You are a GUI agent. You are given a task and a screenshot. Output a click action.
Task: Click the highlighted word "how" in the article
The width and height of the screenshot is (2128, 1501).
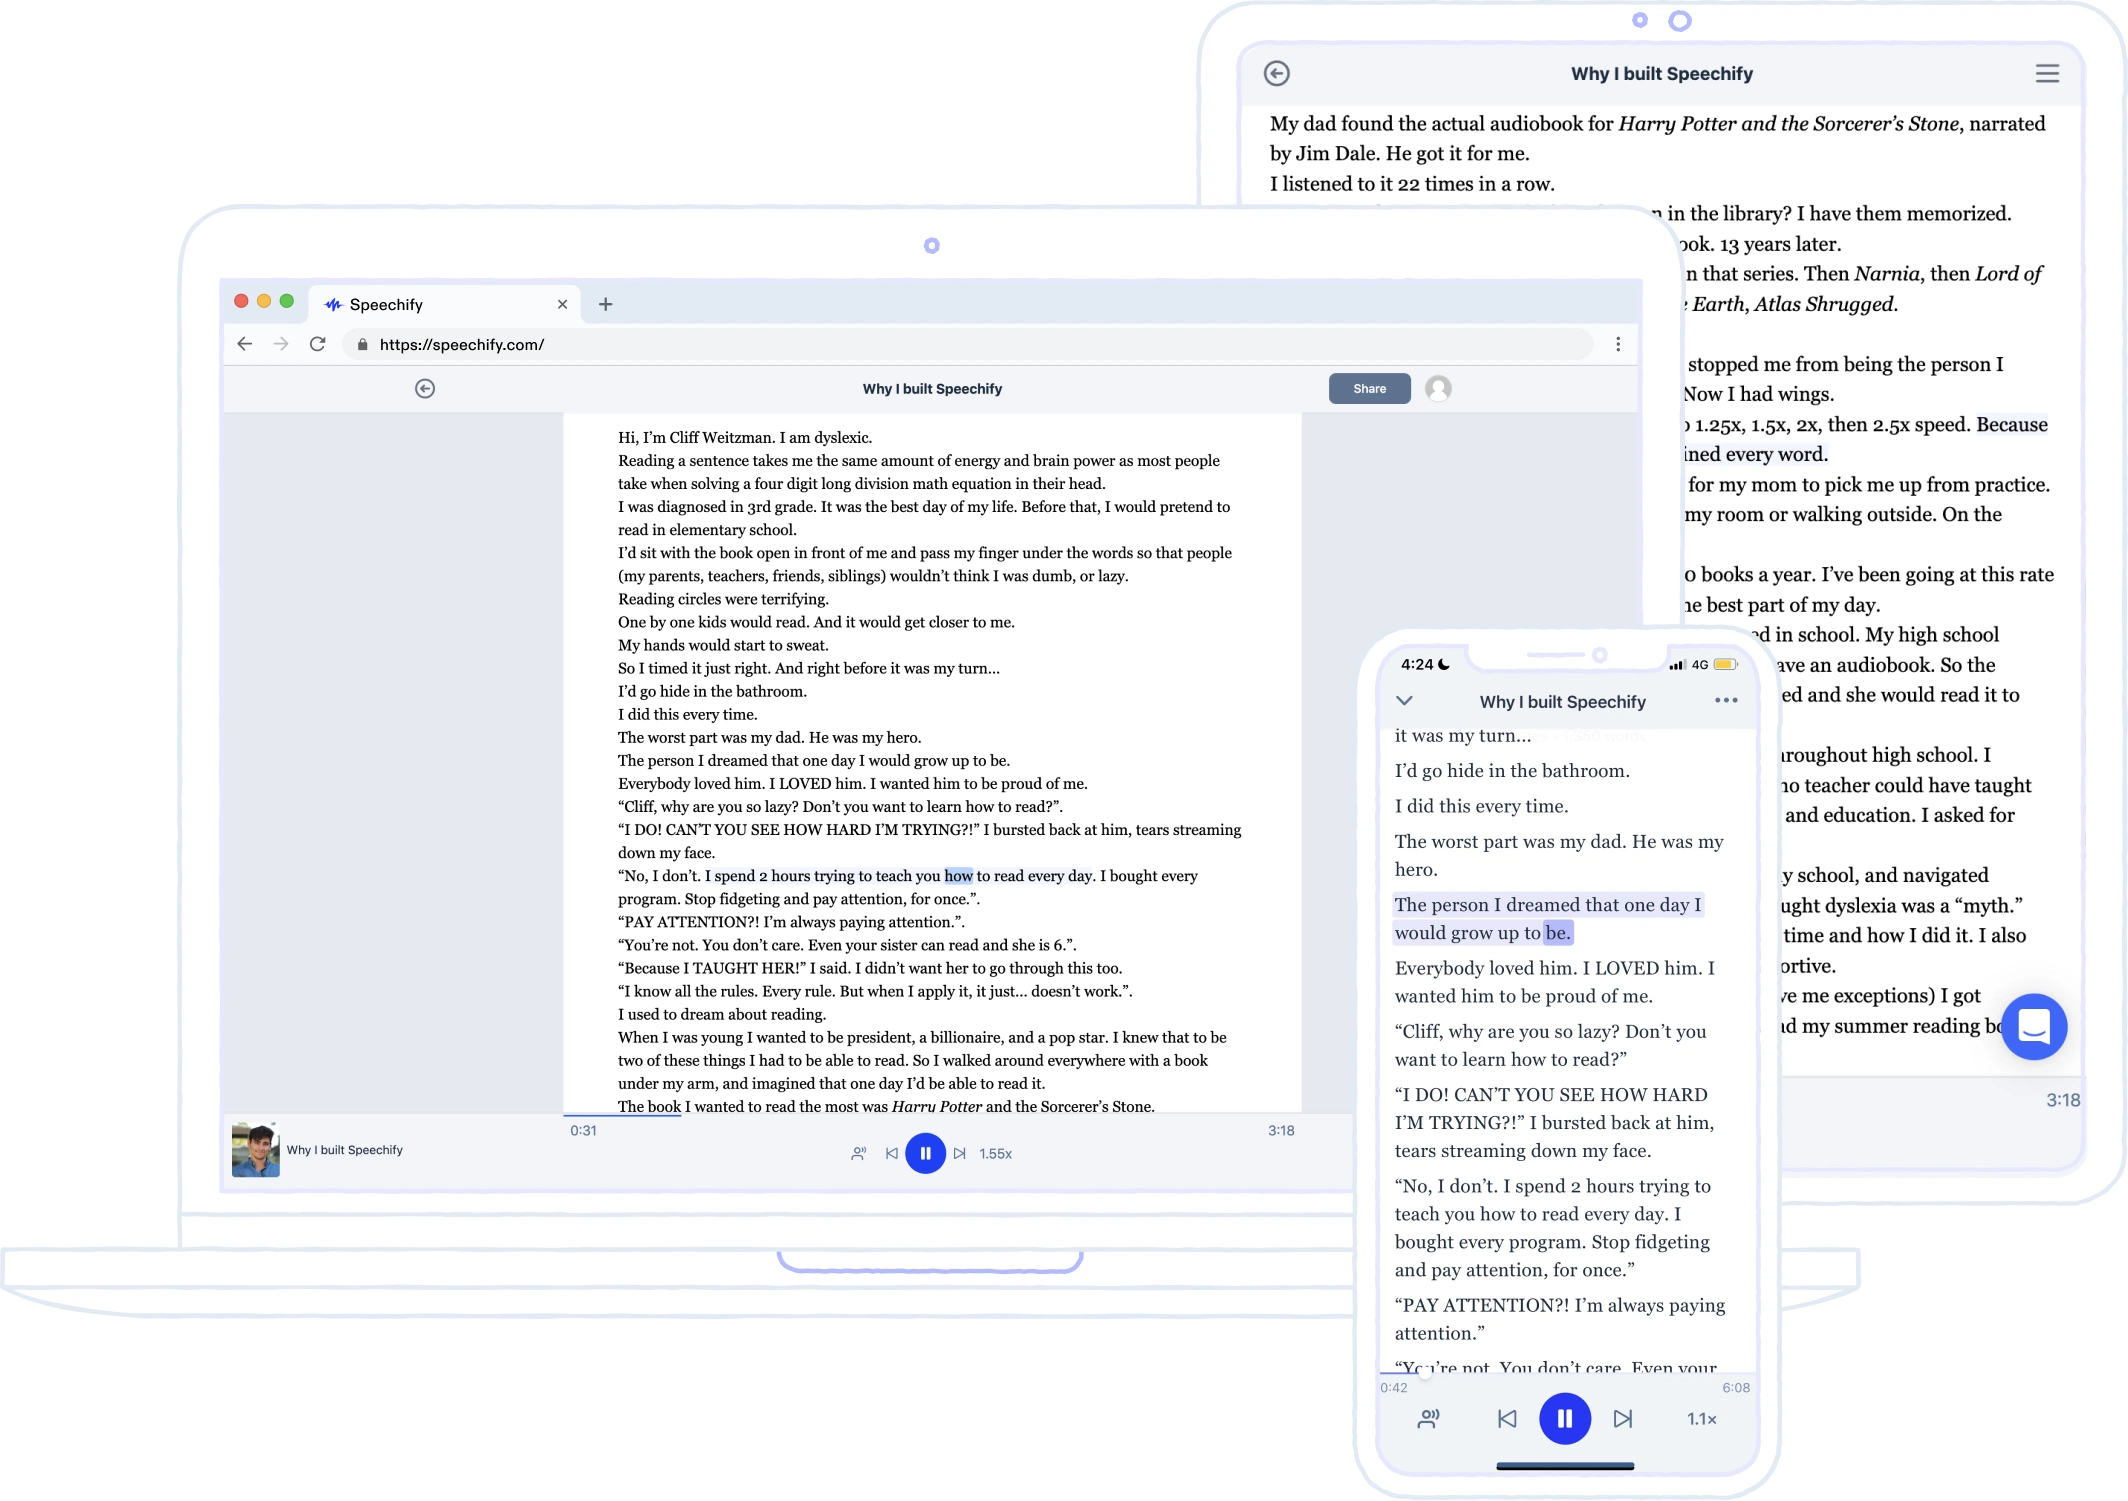(958, 875)
